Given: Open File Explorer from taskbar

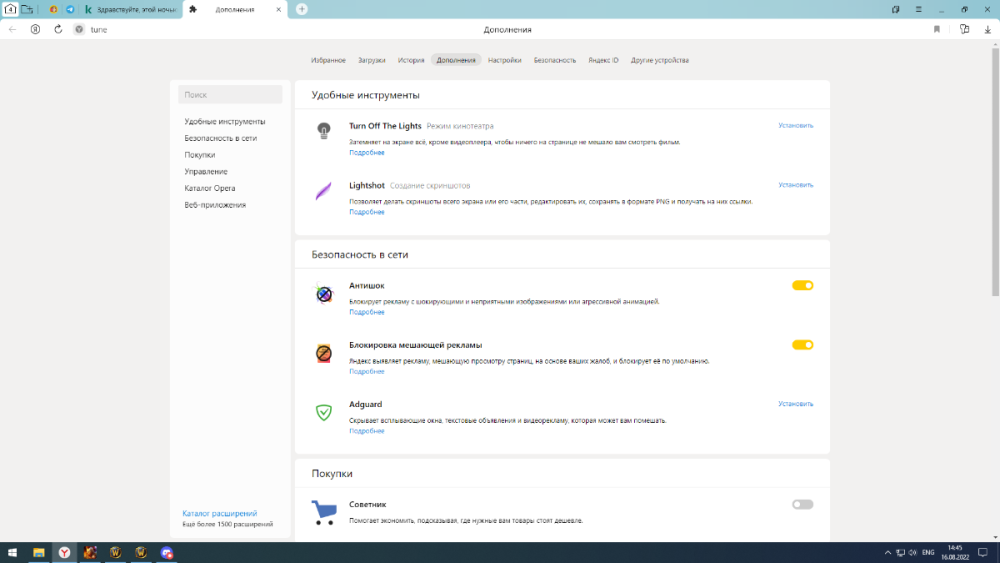Looking at the screenshot, I should pyautogui.click(x=38, y=553).
